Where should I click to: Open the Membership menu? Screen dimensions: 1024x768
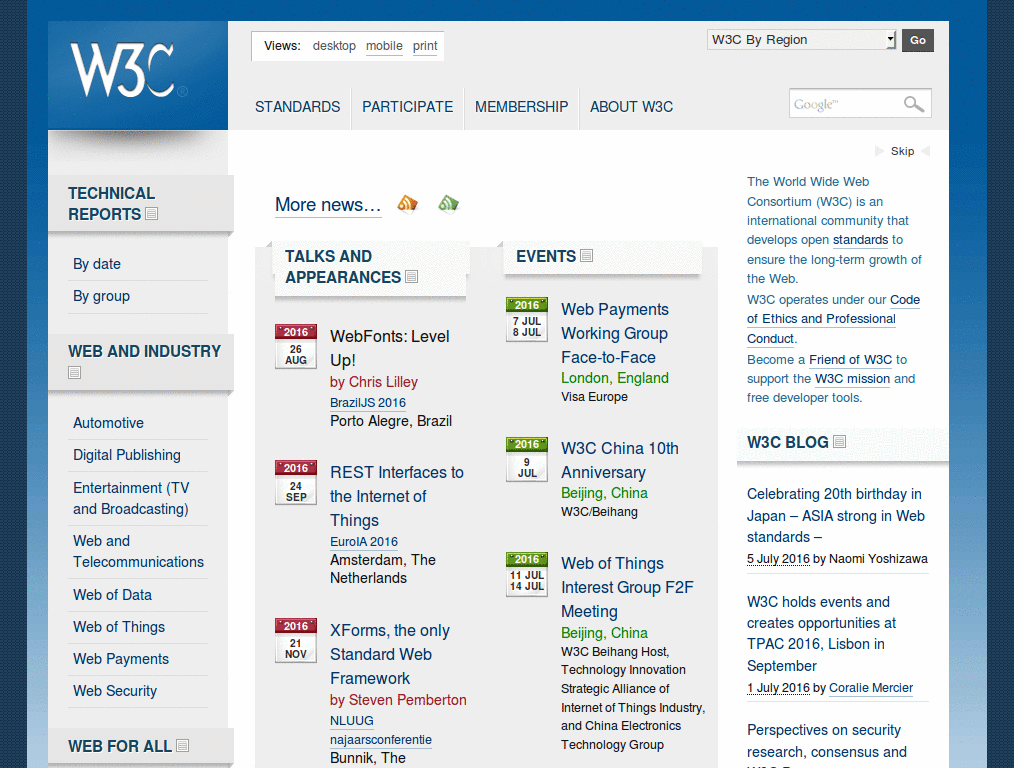[521, 106]
